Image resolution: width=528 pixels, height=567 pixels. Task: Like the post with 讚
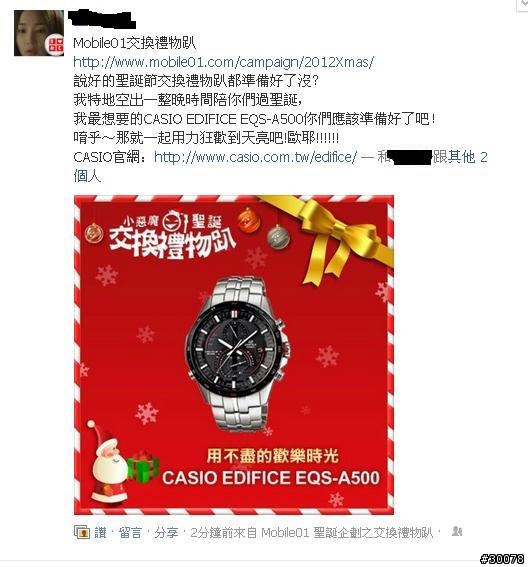click(101, 533)
